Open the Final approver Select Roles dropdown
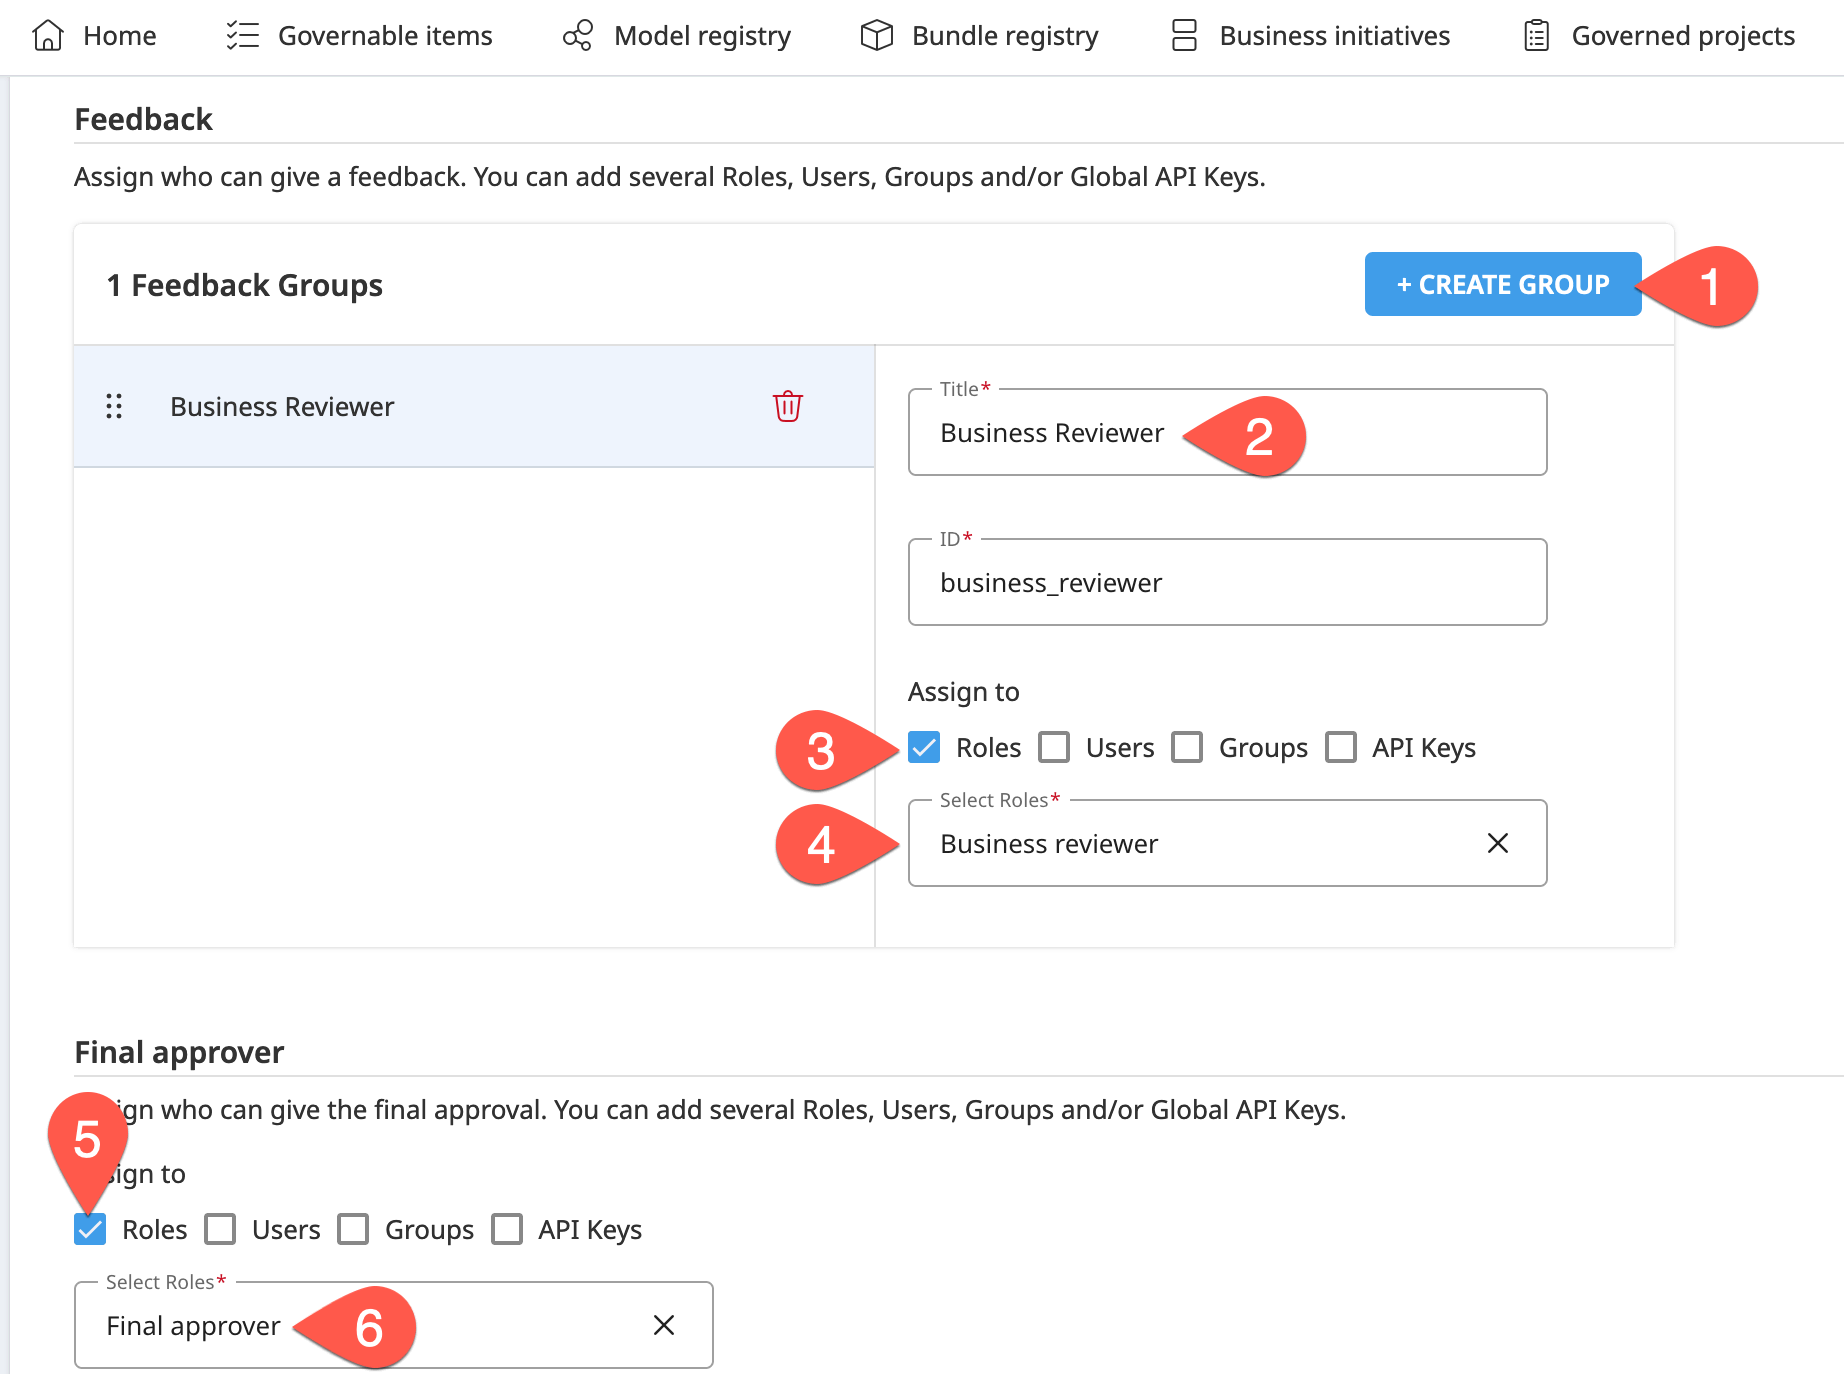The image size is (1844, 1374). (x=393, y=1325)
